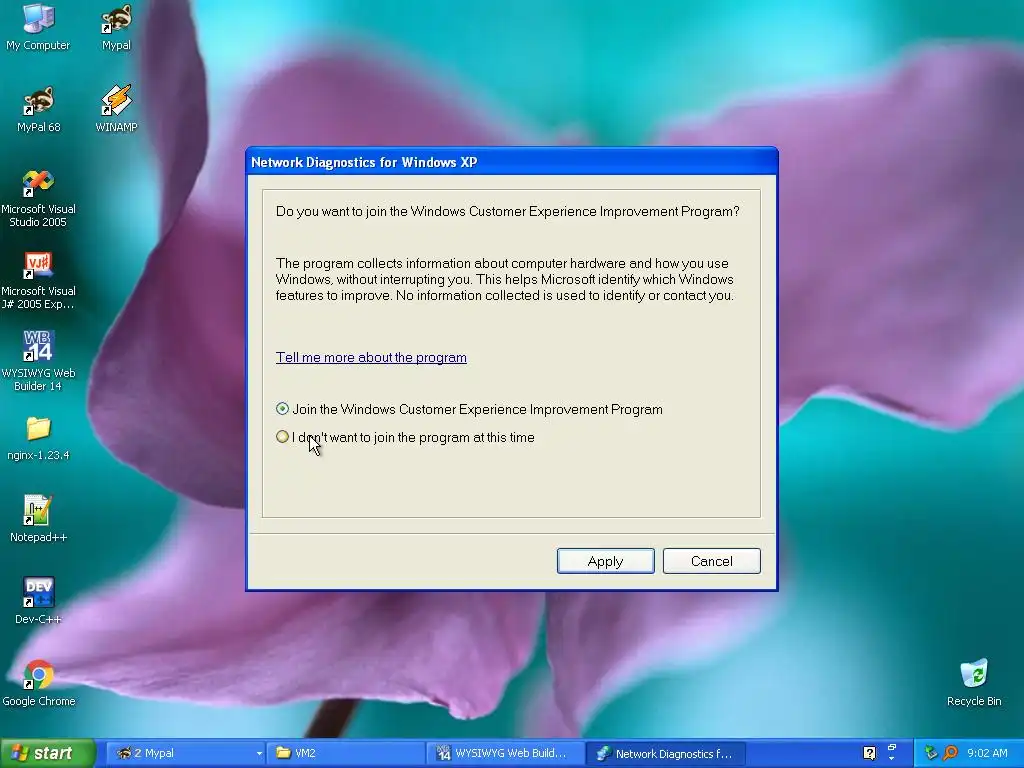This screenshot has height=768, width=1024.
Task: Select the nginx-1.23.4 folder on the desktop
Action: [38, 438]
